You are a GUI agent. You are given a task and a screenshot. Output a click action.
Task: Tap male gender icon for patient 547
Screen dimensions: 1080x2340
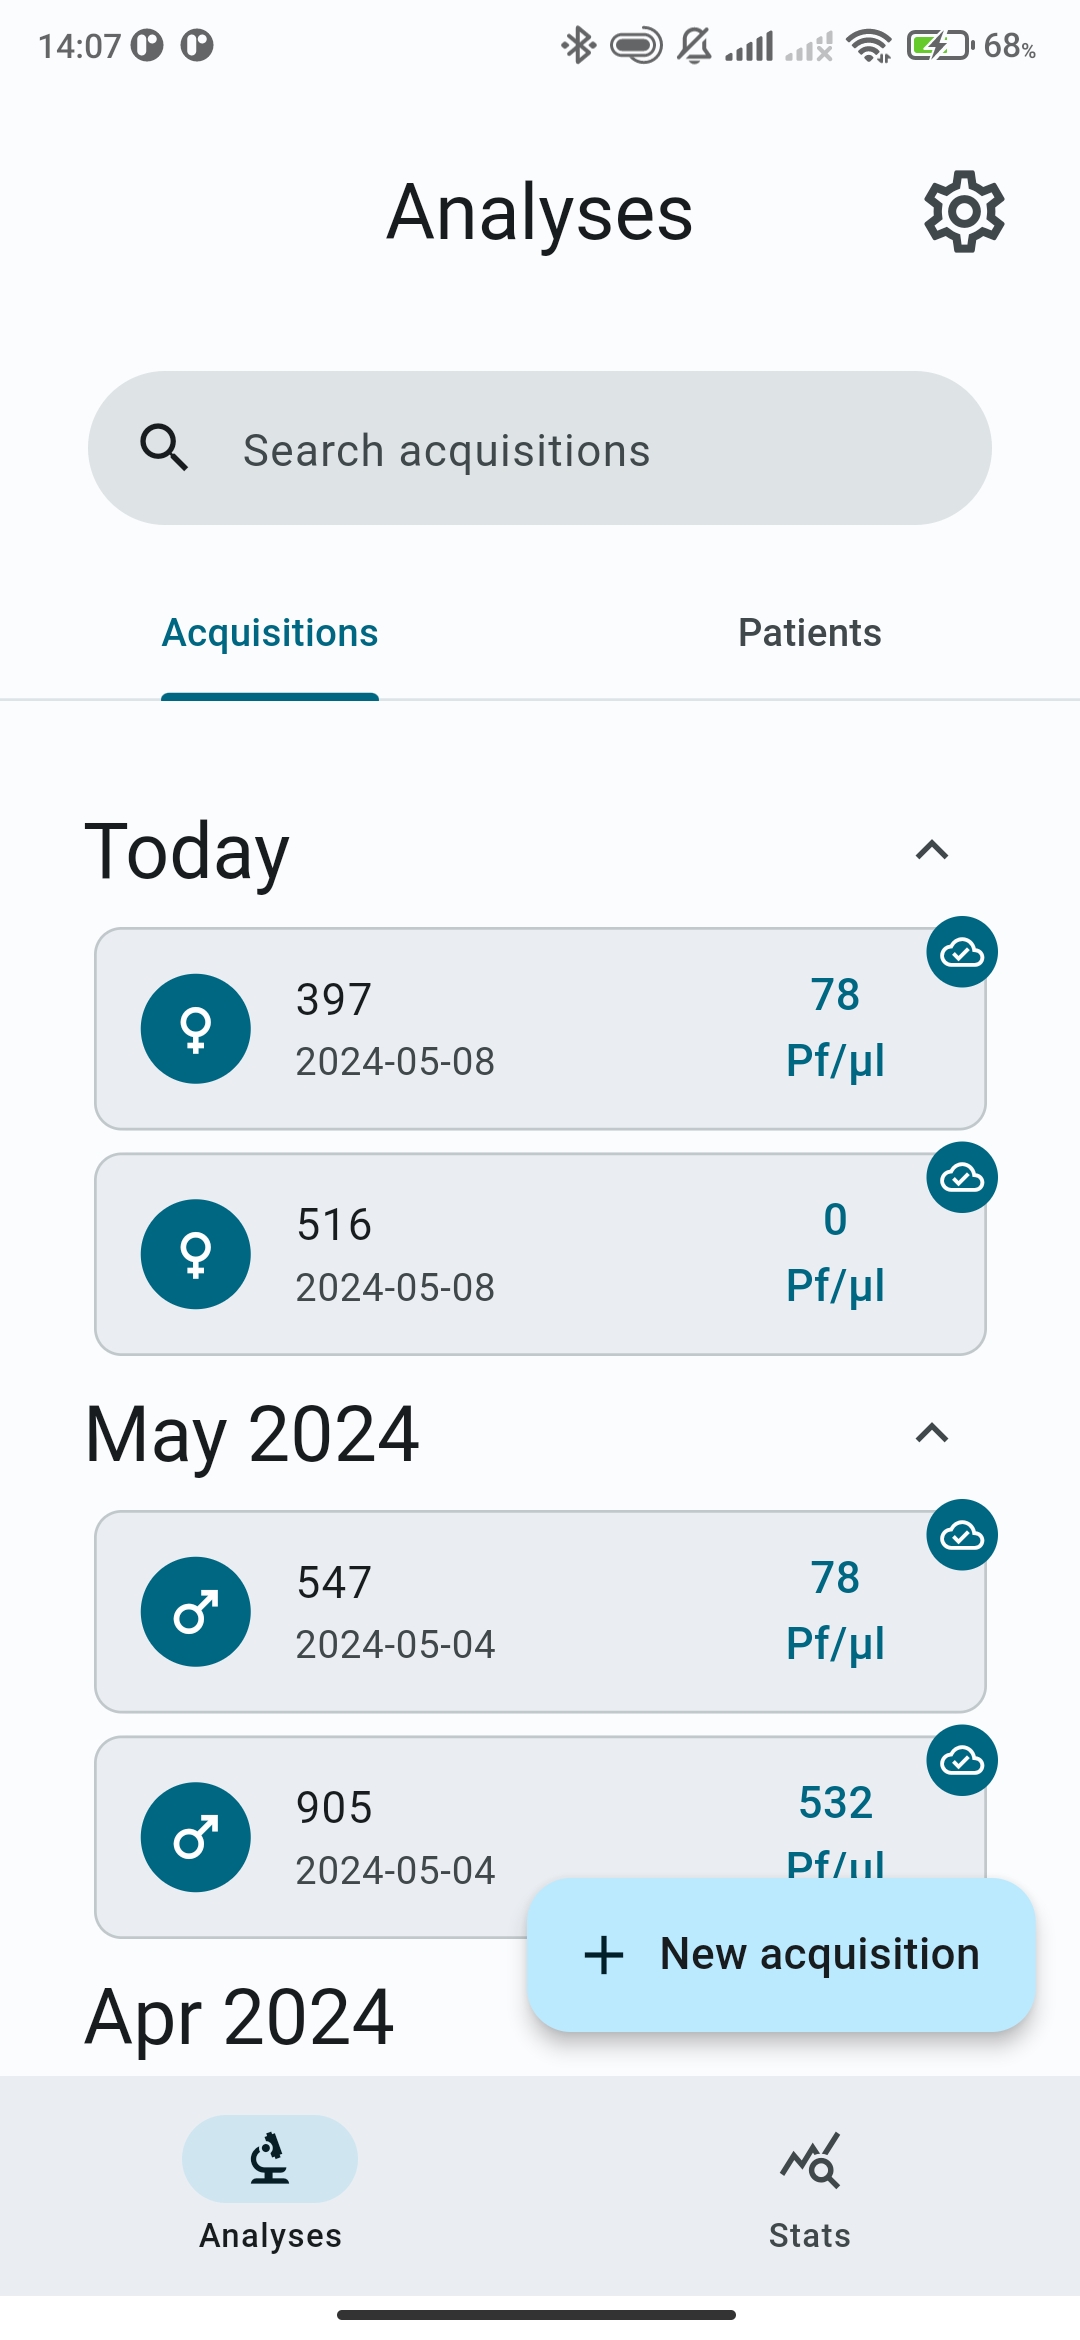[196, 1612]
